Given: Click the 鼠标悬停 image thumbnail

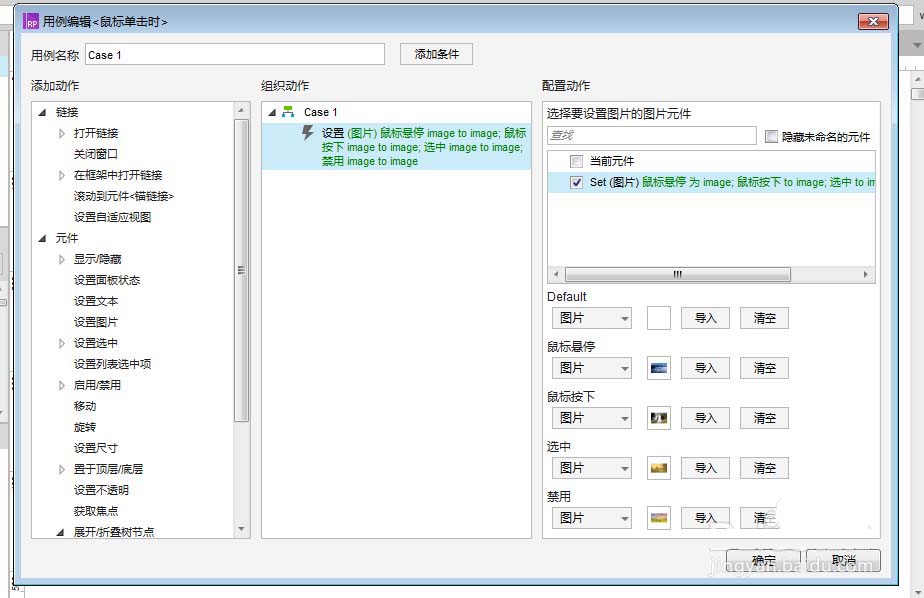Looking at the screenshot, I should coord(659,368).
